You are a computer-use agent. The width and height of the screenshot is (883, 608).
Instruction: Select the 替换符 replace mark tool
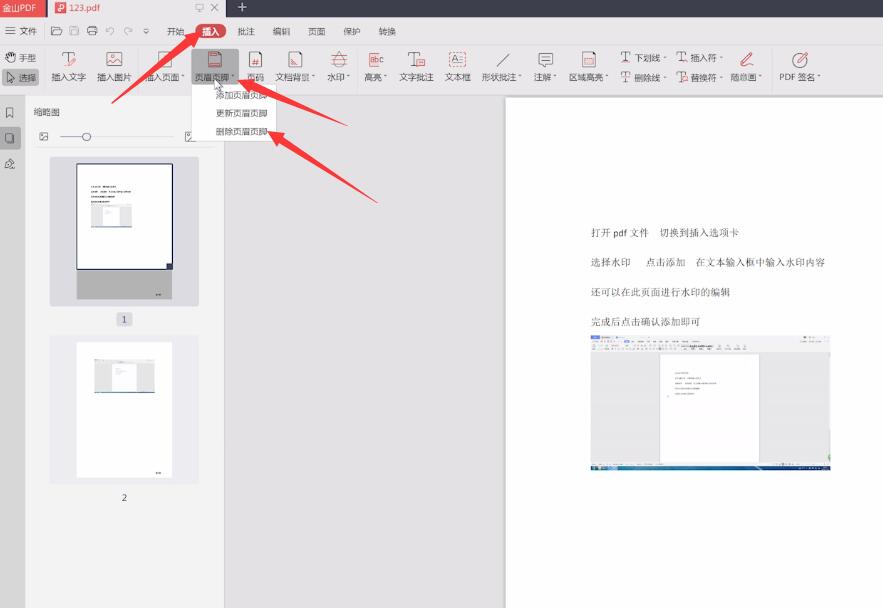coord(699,77)
